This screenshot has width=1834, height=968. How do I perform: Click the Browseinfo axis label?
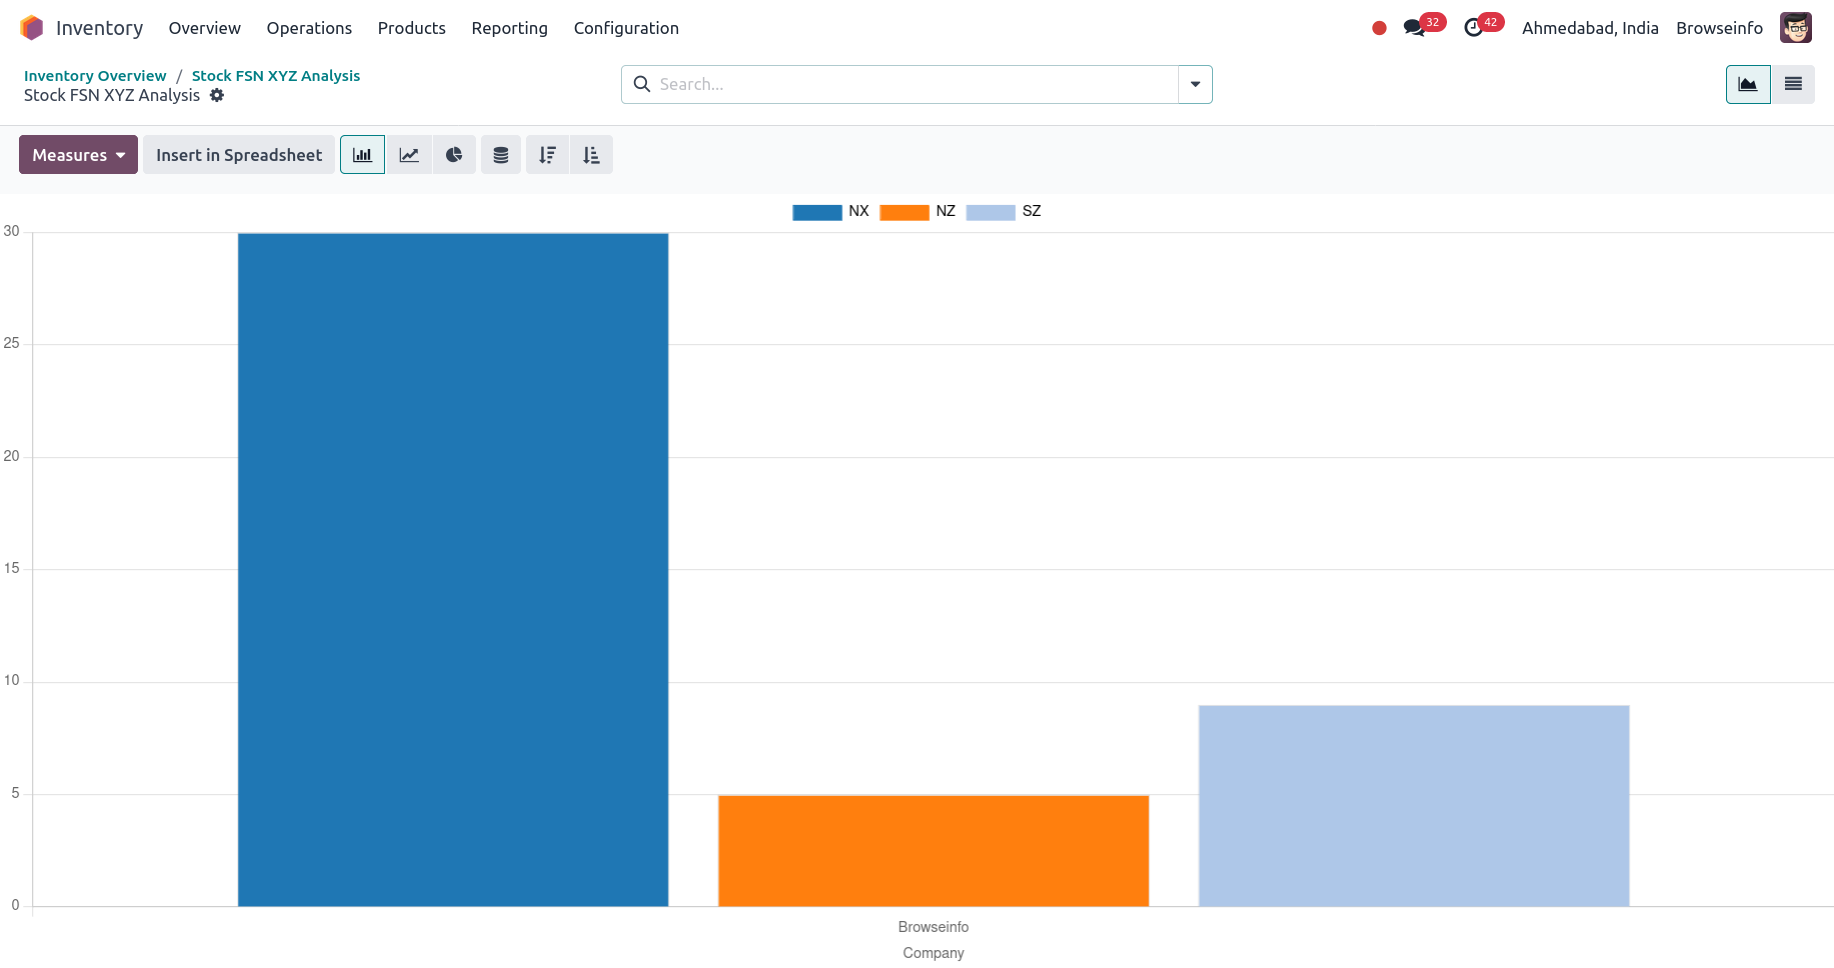coord(933,927)
